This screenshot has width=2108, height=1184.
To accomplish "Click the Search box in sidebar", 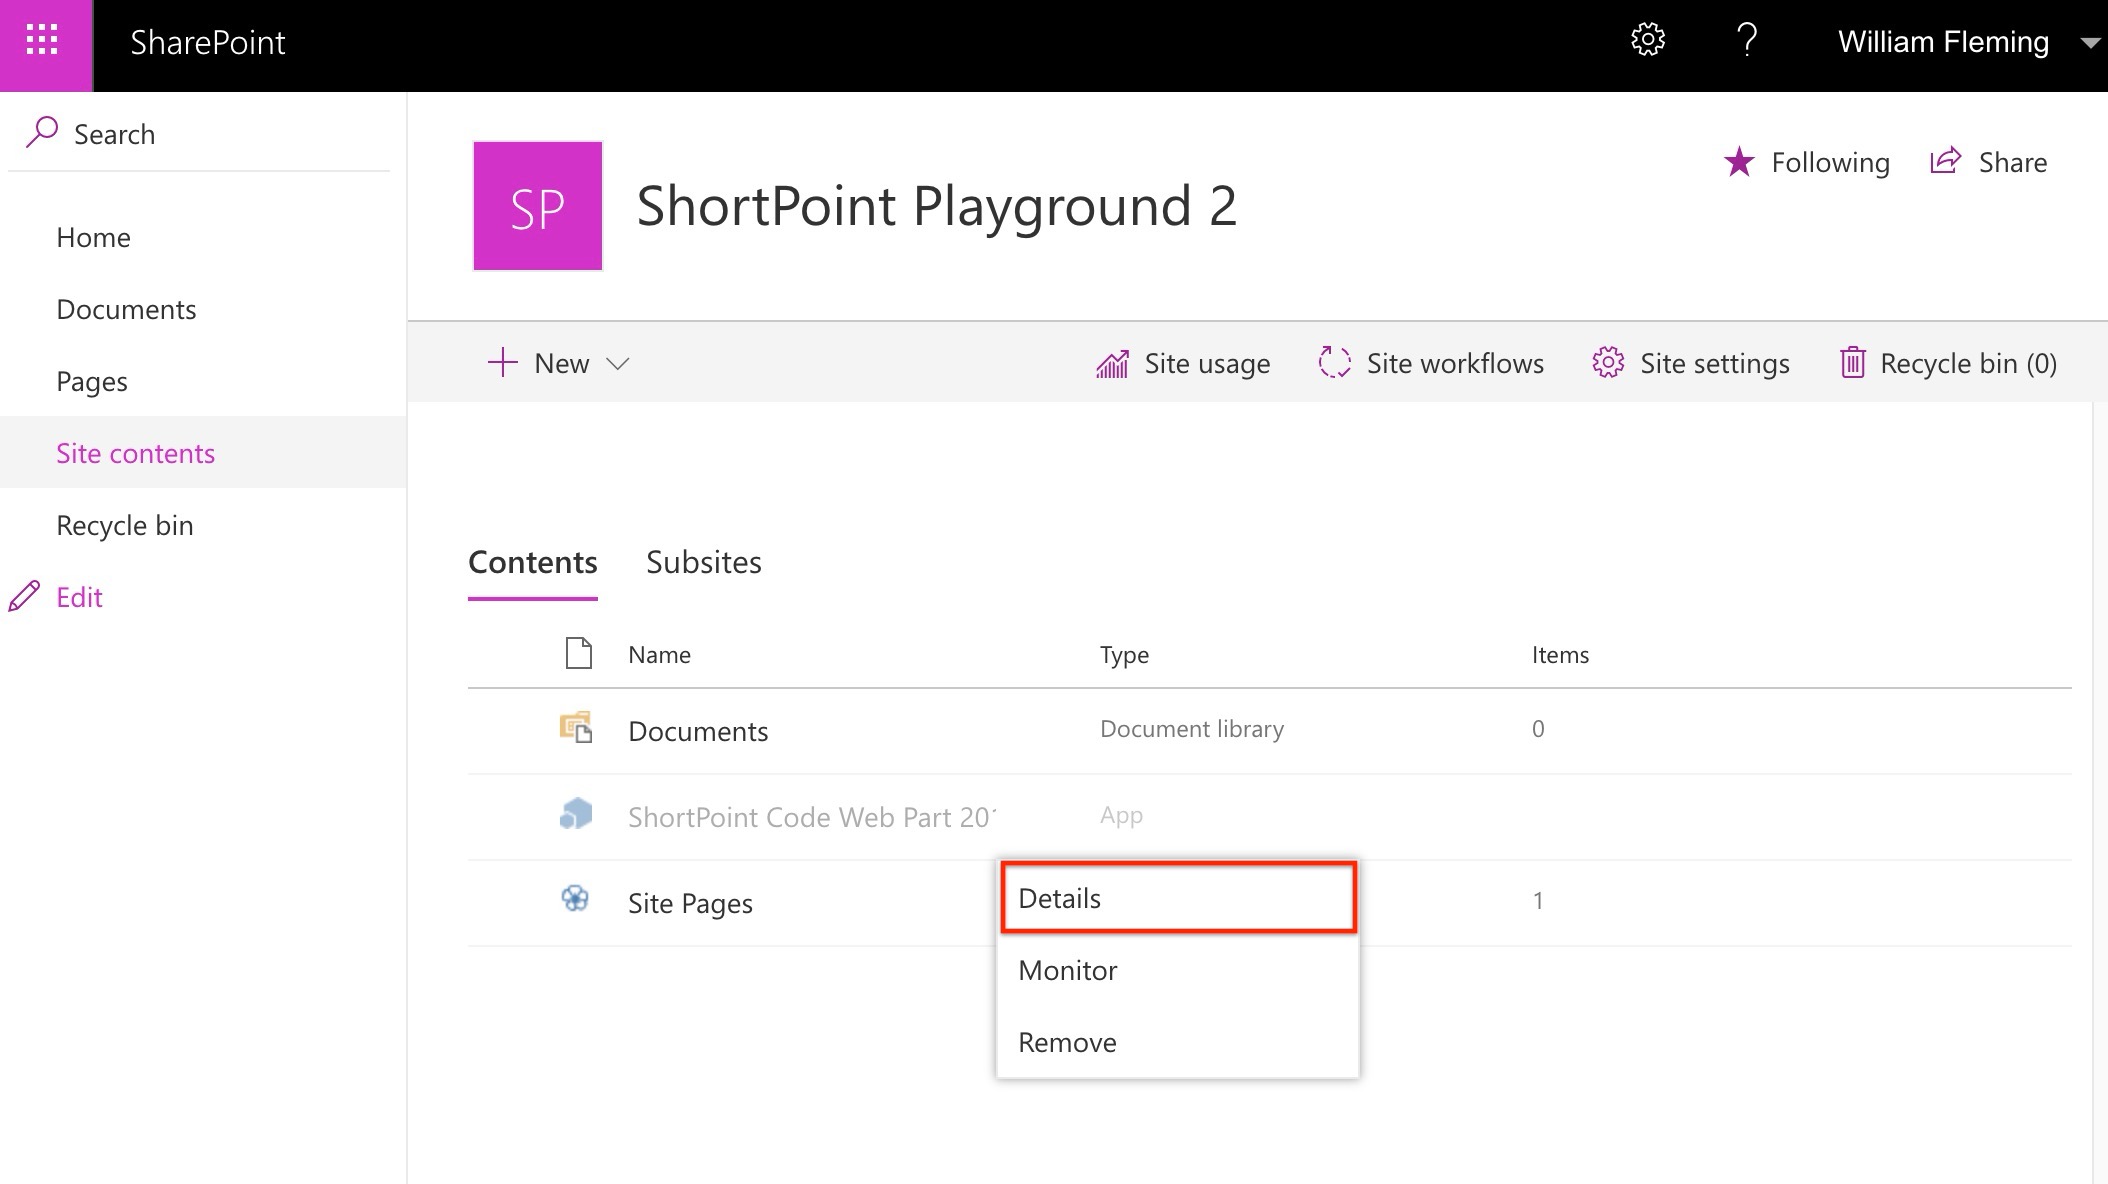I will tap(200, 134).
